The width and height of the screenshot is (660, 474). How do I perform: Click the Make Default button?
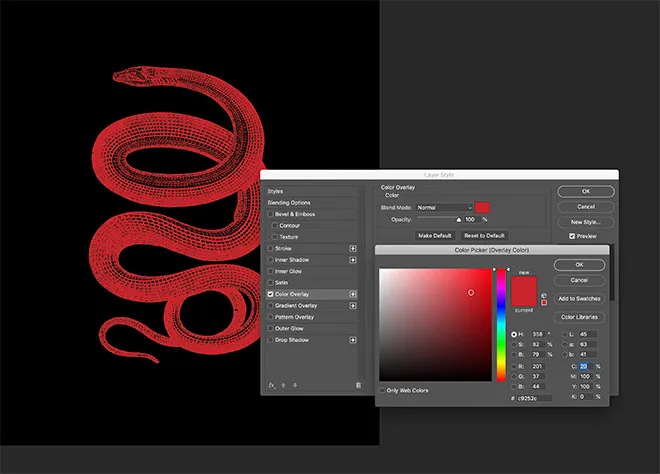click(x=434, y=235)
